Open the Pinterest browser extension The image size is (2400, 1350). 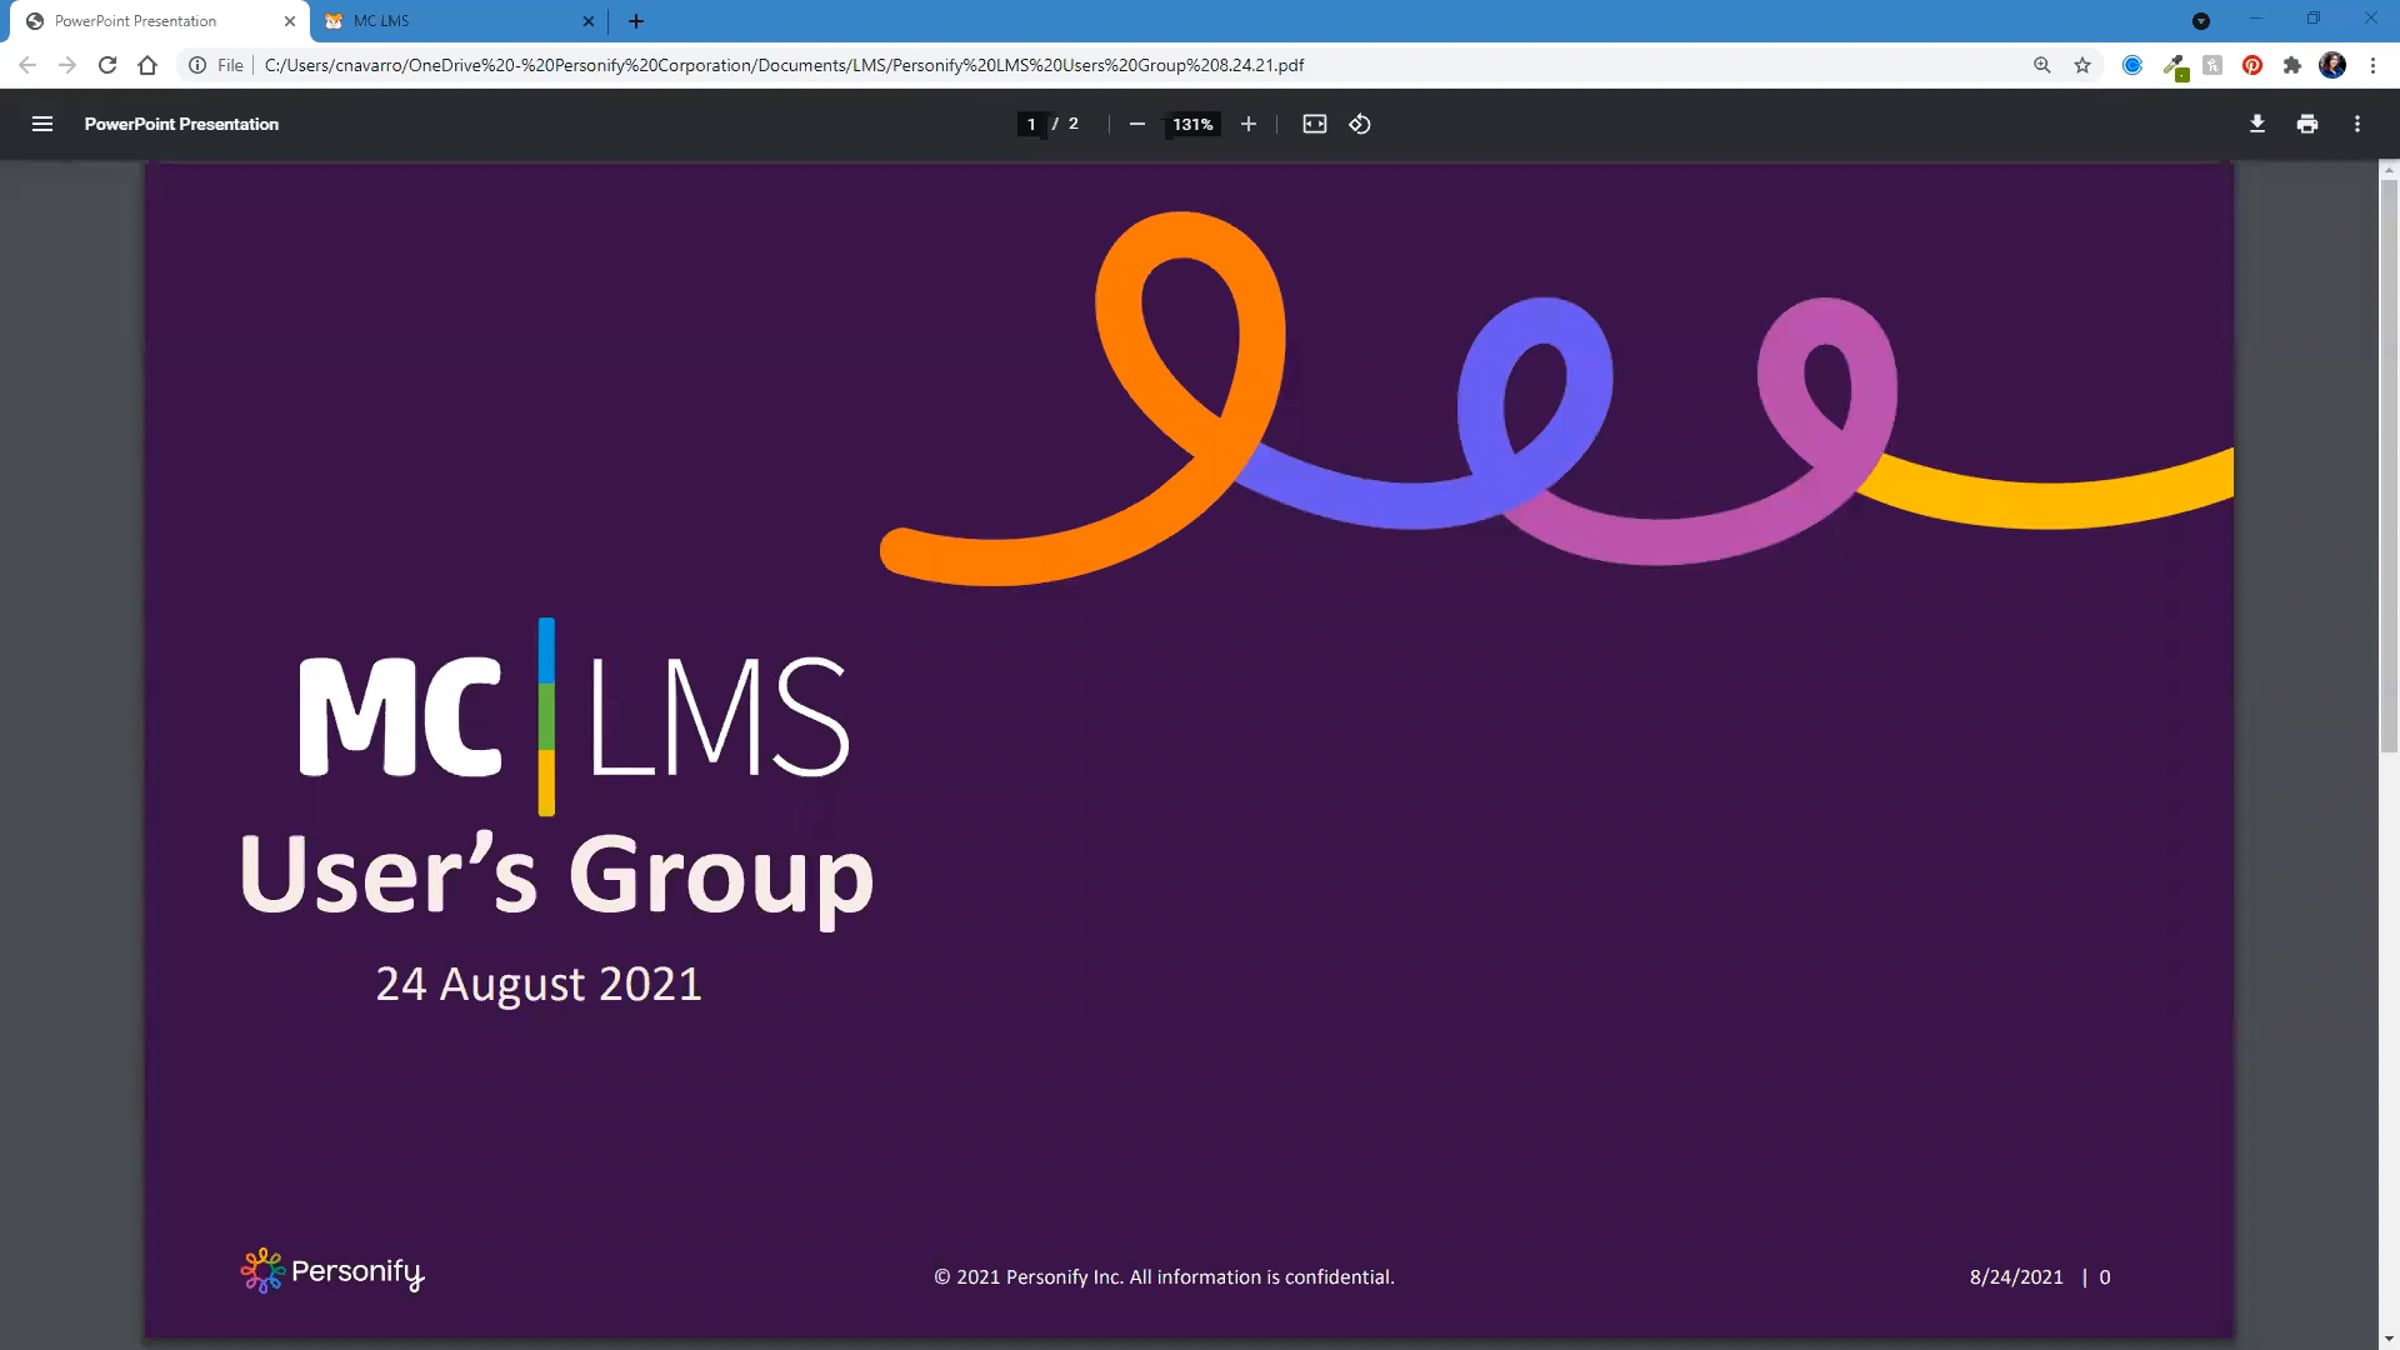click(x=2252, y=65)
